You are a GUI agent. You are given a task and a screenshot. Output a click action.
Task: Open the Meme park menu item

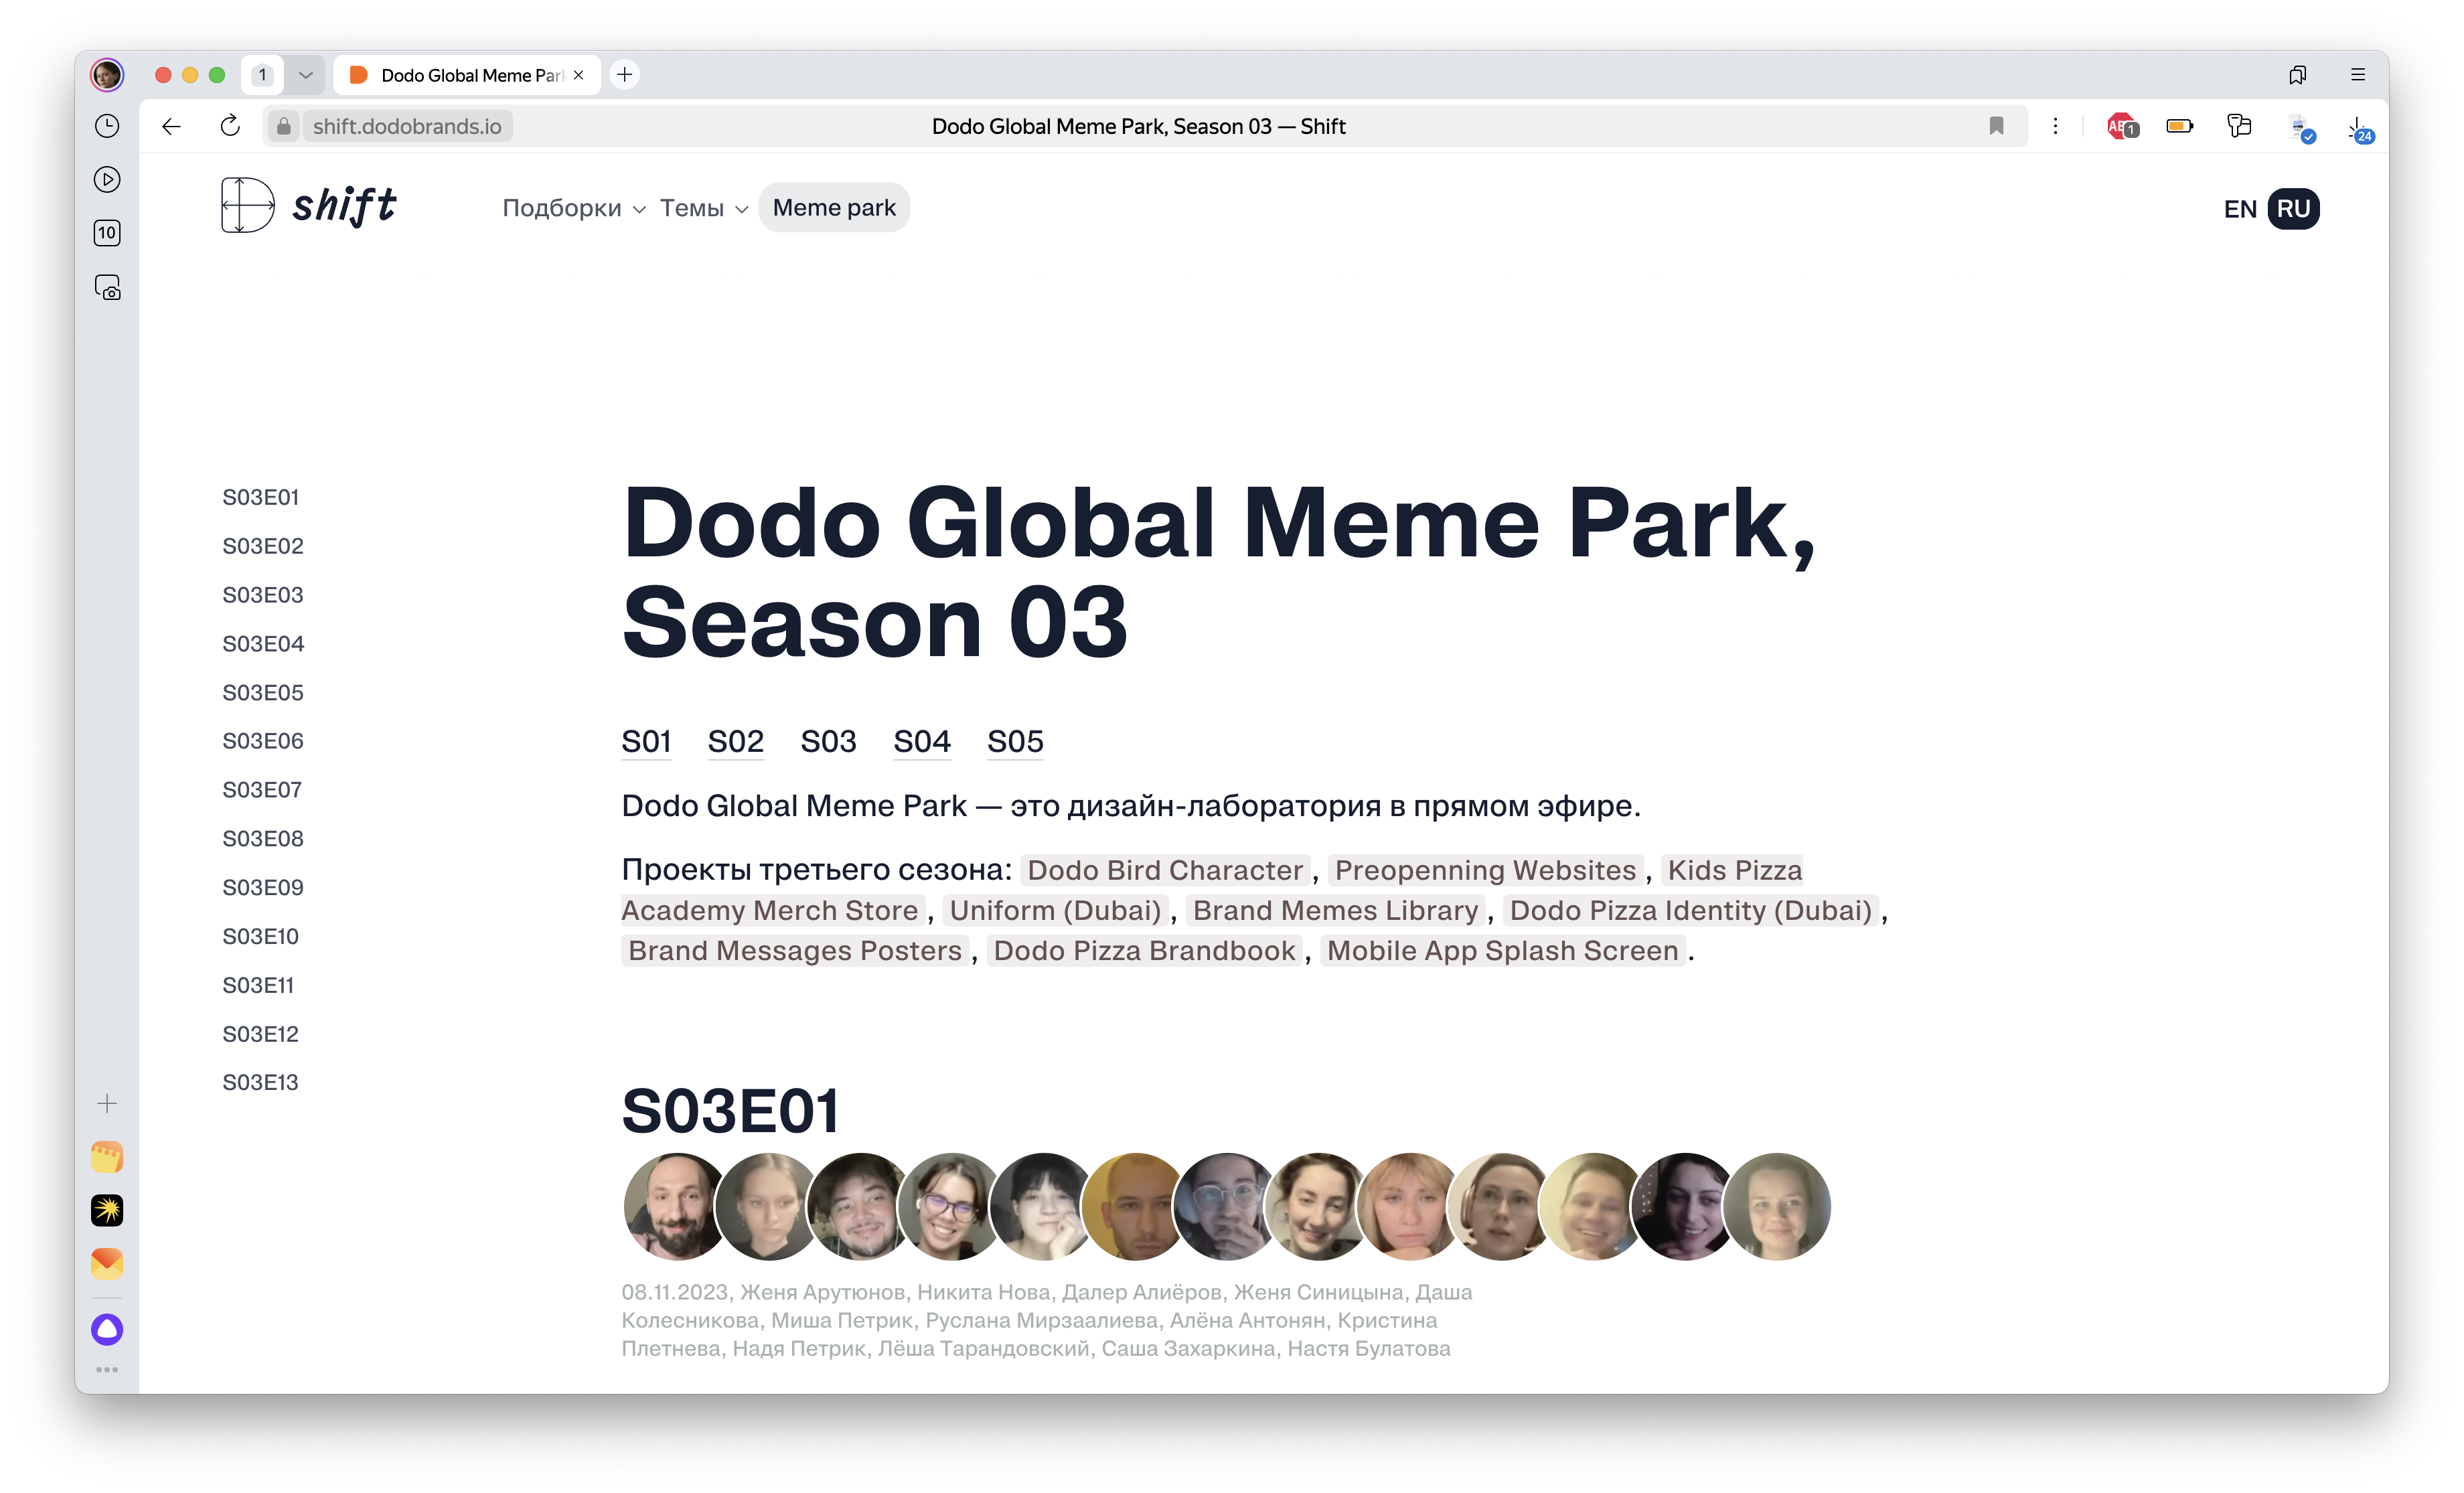(834, 208)
